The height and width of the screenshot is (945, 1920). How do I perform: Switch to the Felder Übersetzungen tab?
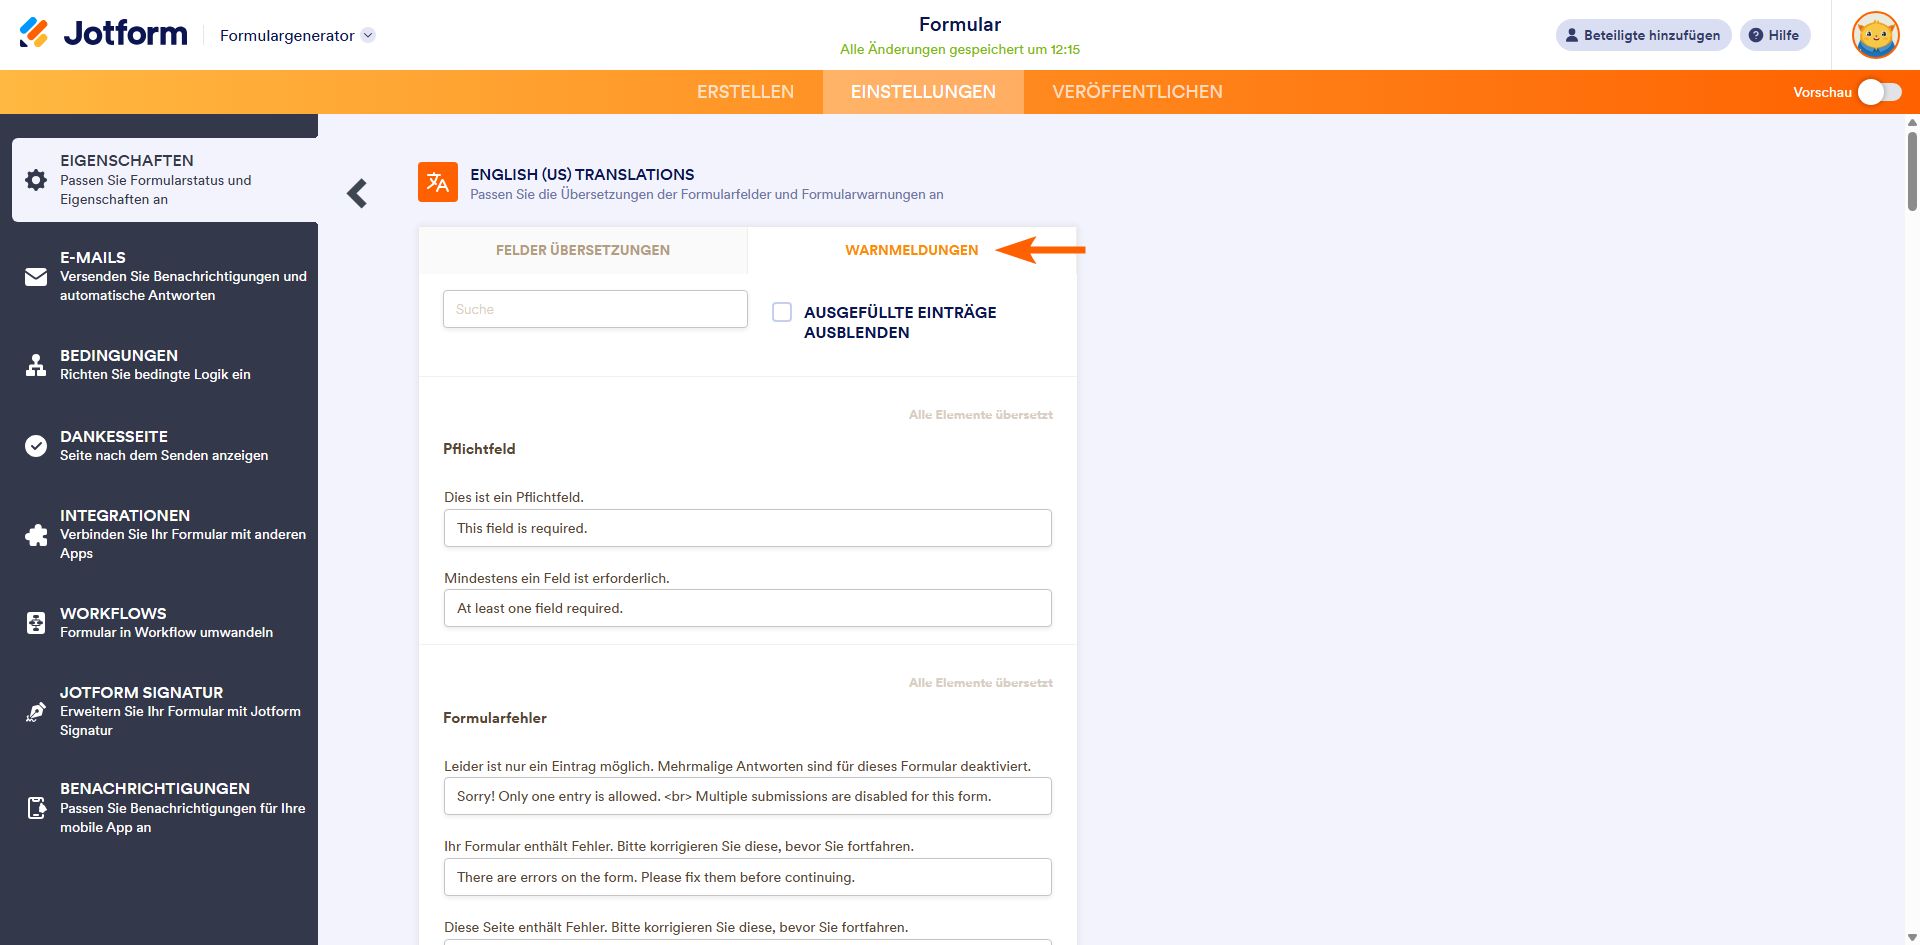tap(583, 250)
